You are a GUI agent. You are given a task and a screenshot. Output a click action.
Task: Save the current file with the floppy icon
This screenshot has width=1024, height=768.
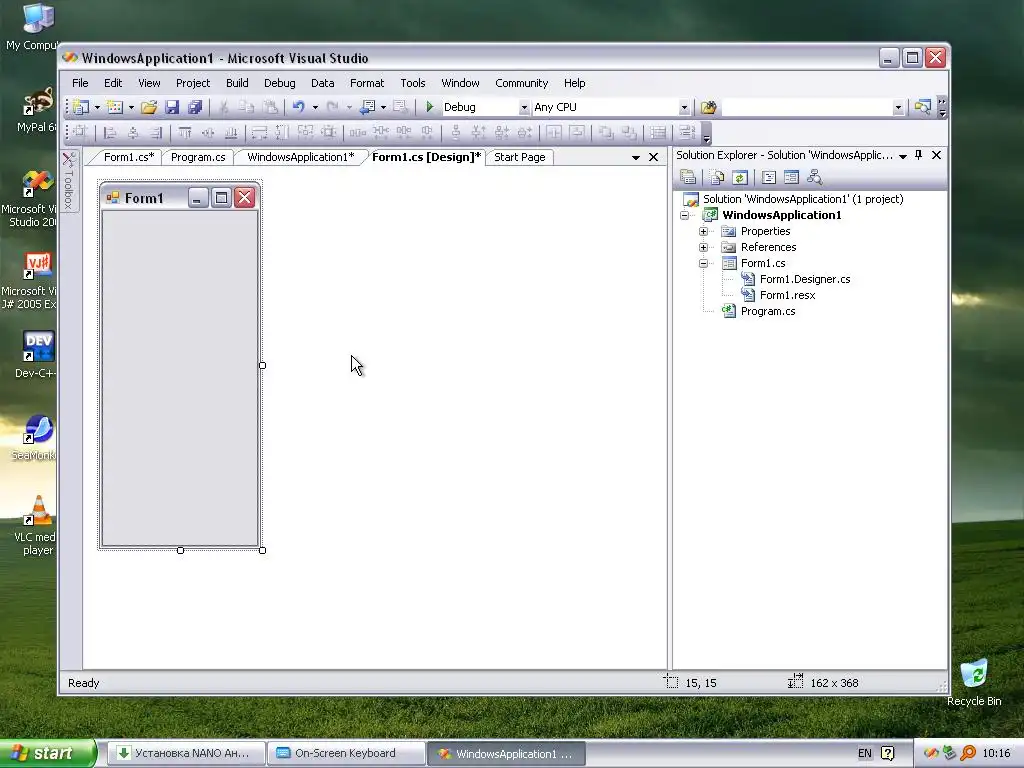172,107
